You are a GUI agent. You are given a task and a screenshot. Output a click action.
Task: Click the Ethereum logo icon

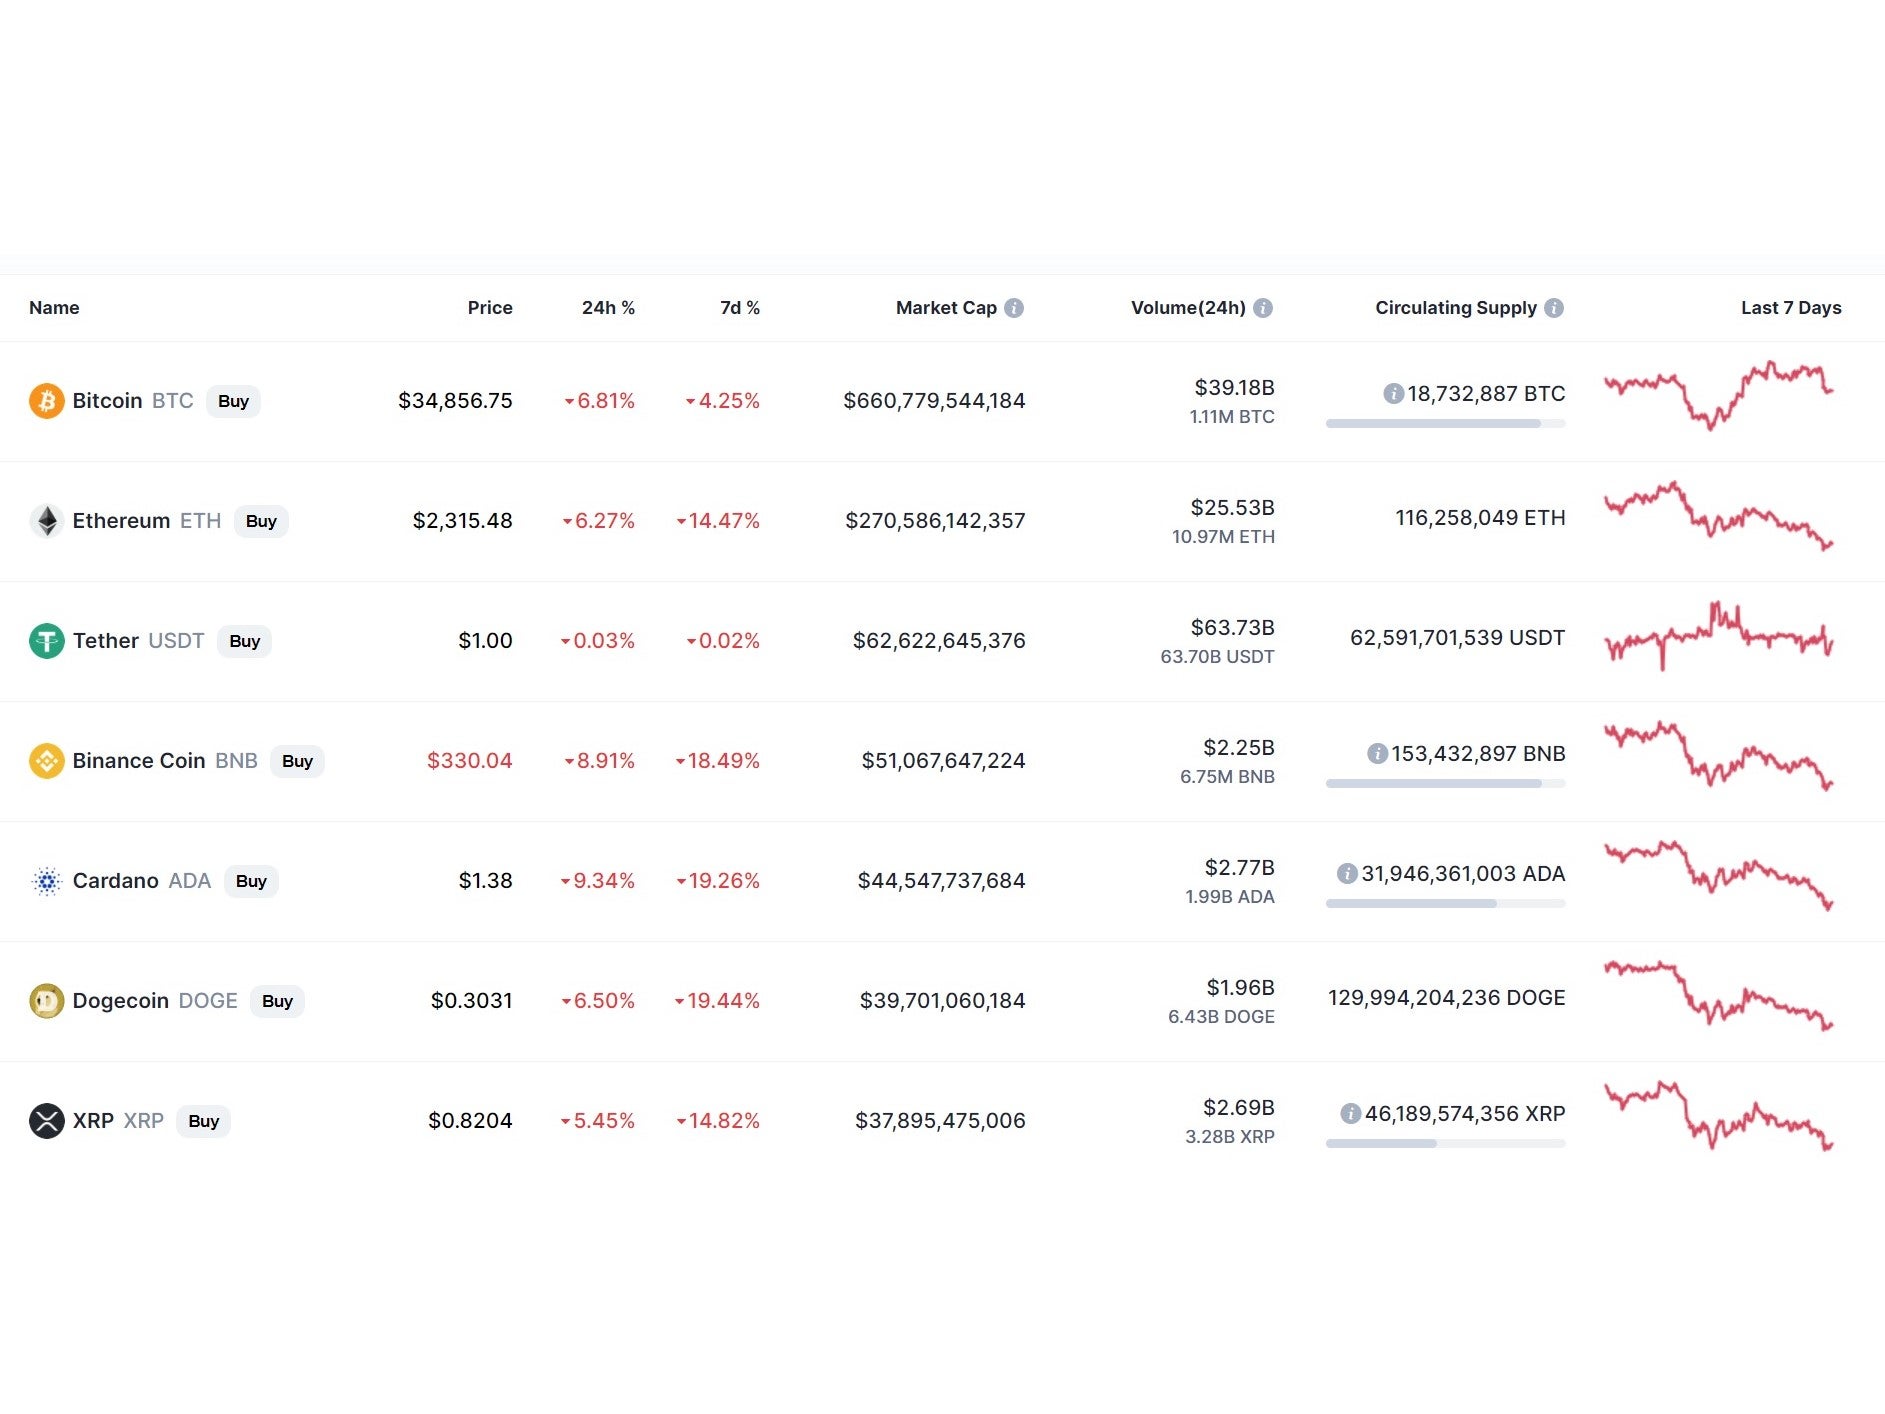pyautogui.click(x=46, y=521)
